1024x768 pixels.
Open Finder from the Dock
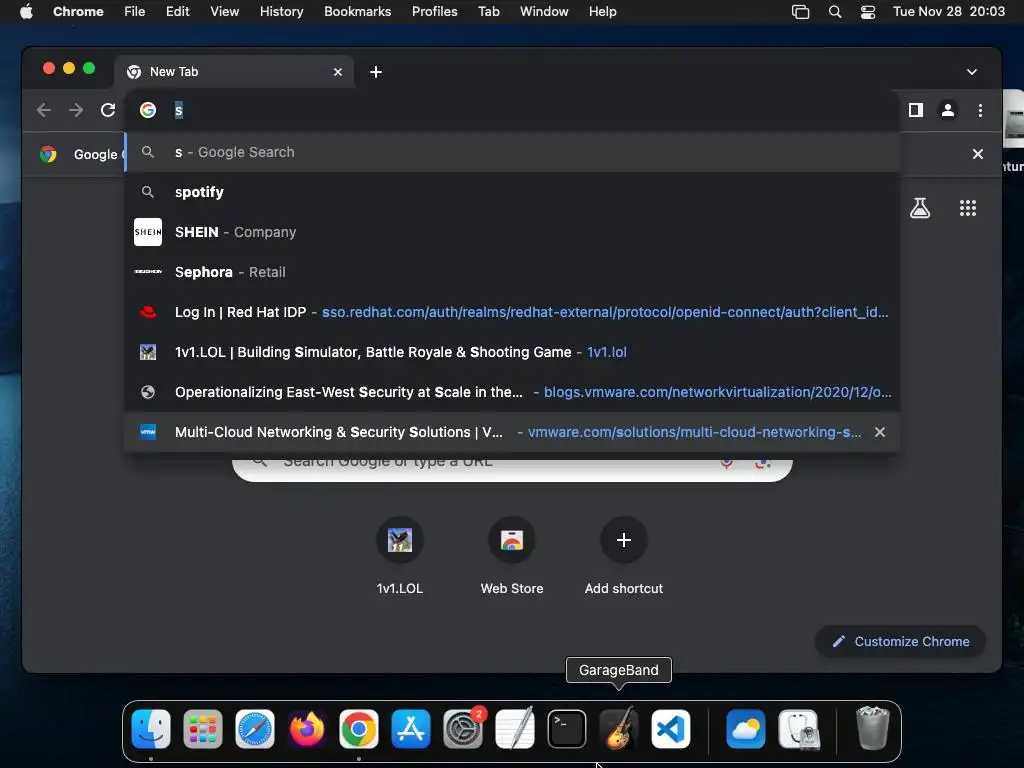click(151, 729)
